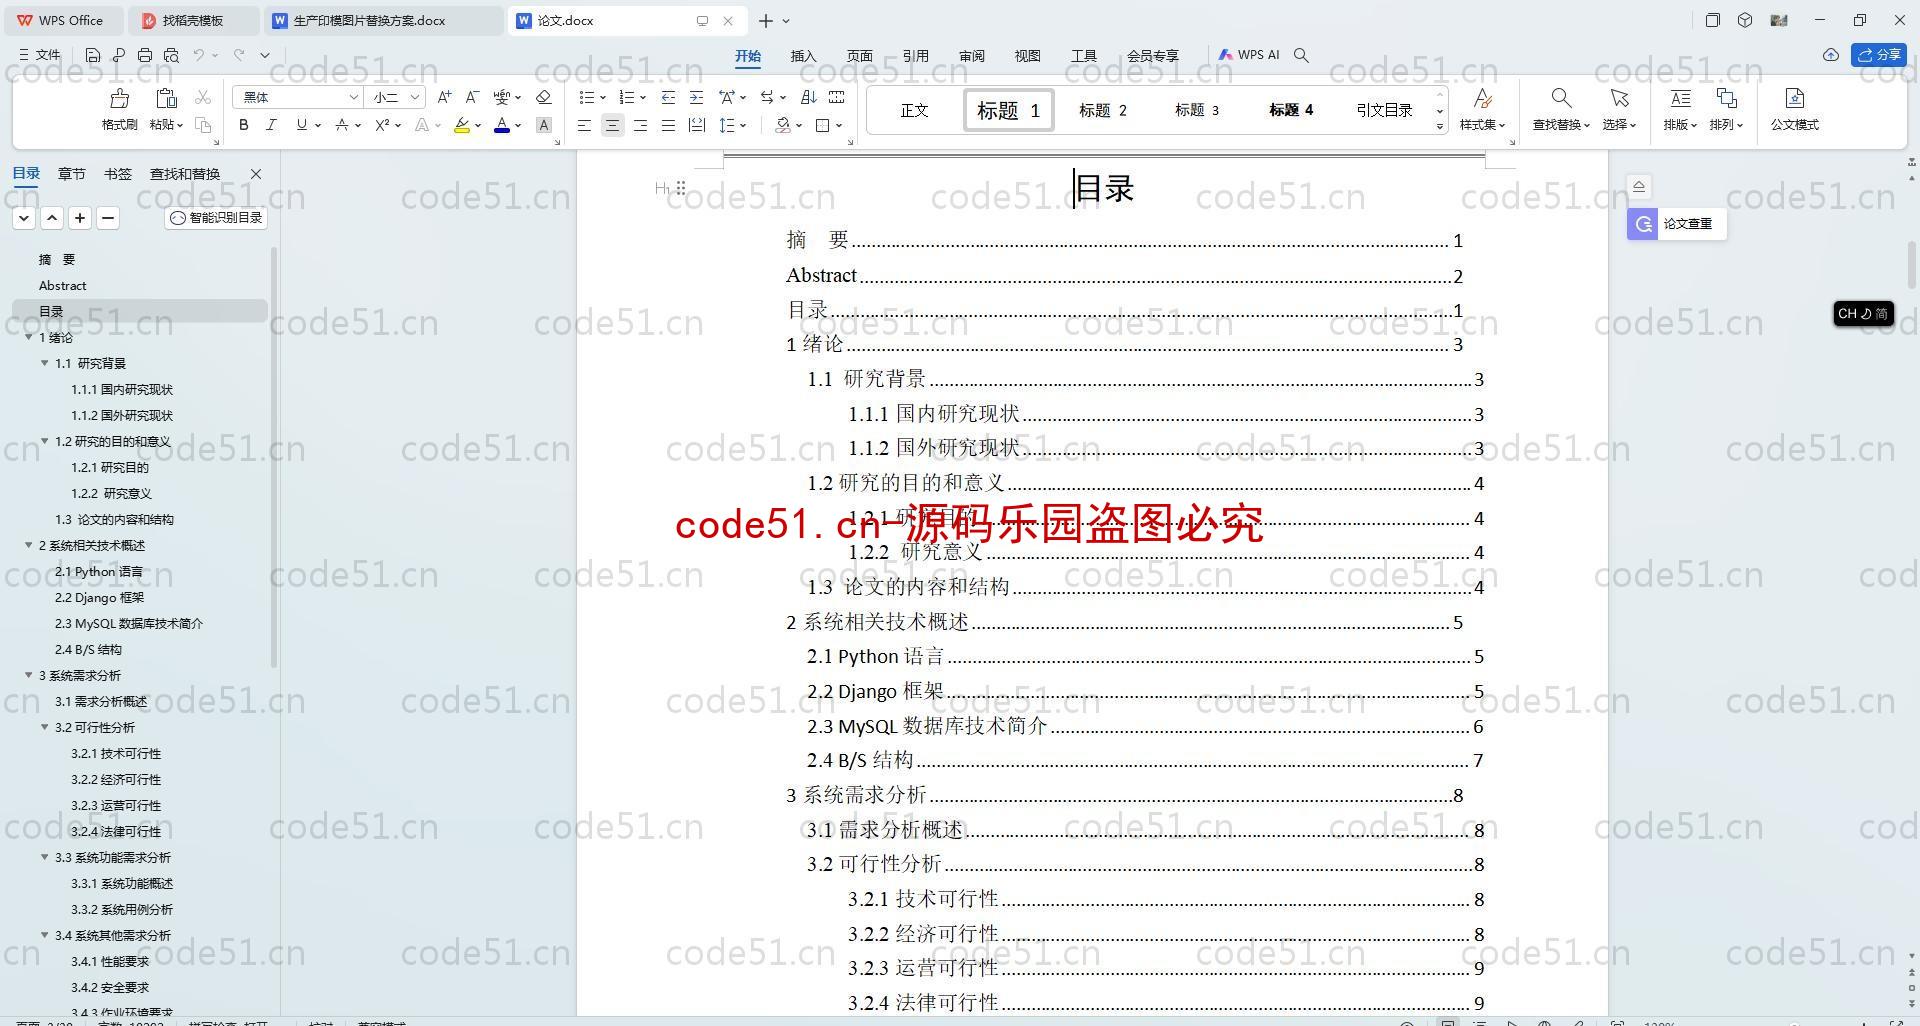Click the Sort (A-Z) icon
1920x1026 pixels.
click(x=808, y=97)
